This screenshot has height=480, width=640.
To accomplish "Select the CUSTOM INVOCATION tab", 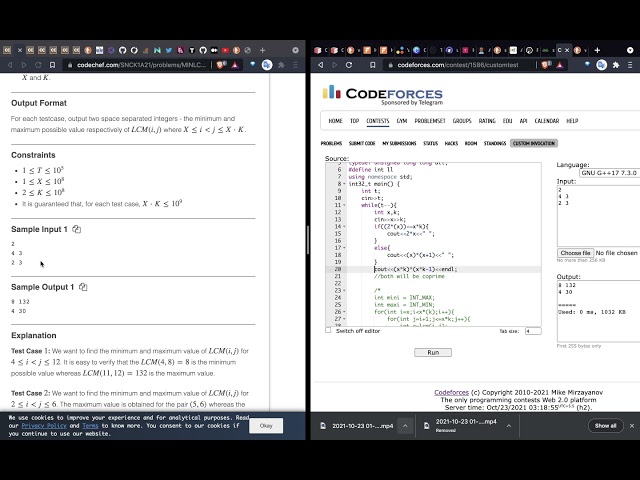I will (534, 143).
